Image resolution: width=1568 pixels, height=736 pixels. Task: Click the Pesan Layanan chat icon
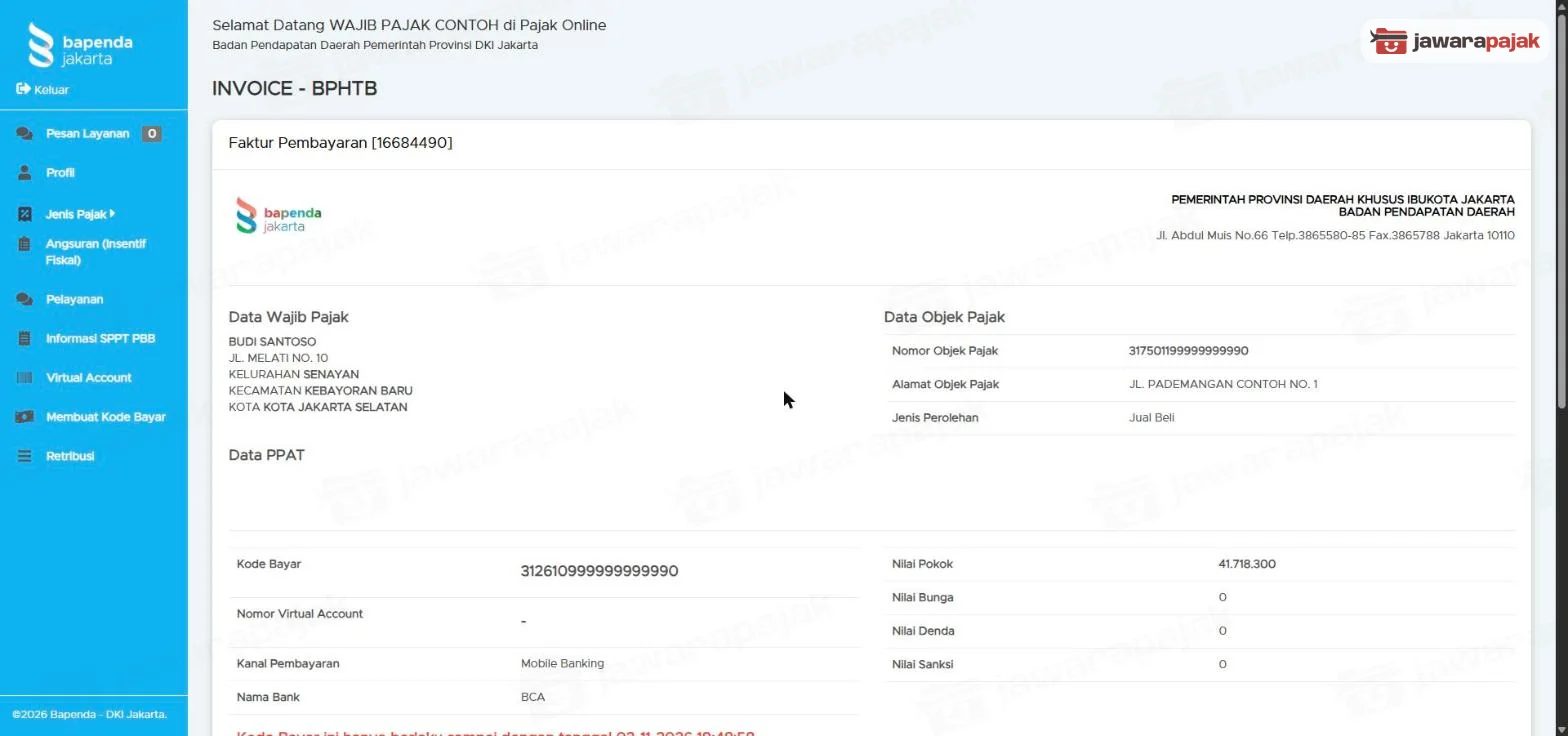(x=25, y=134)
